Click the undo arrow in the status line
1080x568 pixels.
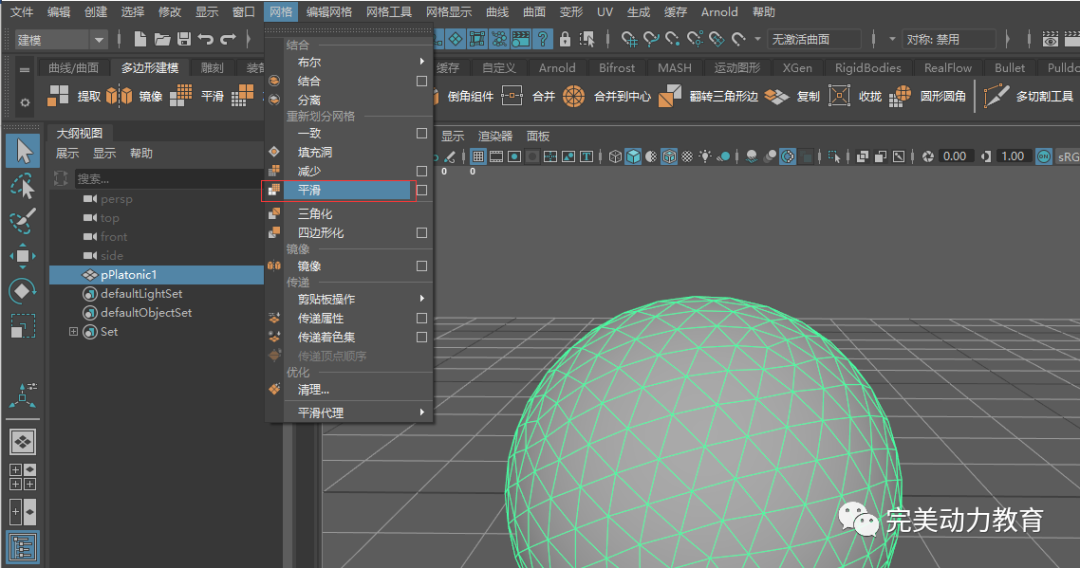coord(206,39)
